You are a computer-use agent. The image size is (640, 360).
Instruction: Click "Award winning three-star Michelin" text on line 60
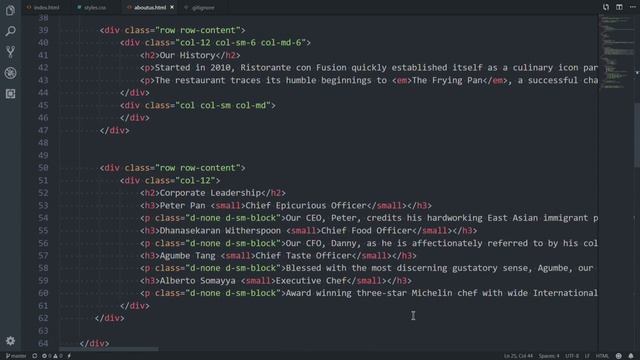369,293
